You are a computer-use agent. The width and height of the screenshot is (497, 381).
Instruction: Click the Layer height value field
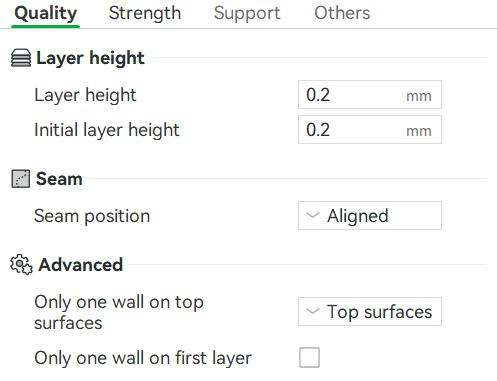(370, 95)
